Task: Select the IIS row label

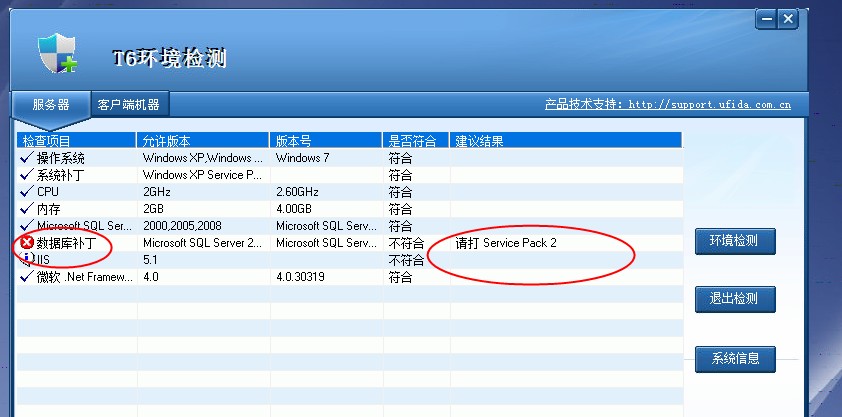Action: [43, 260]
